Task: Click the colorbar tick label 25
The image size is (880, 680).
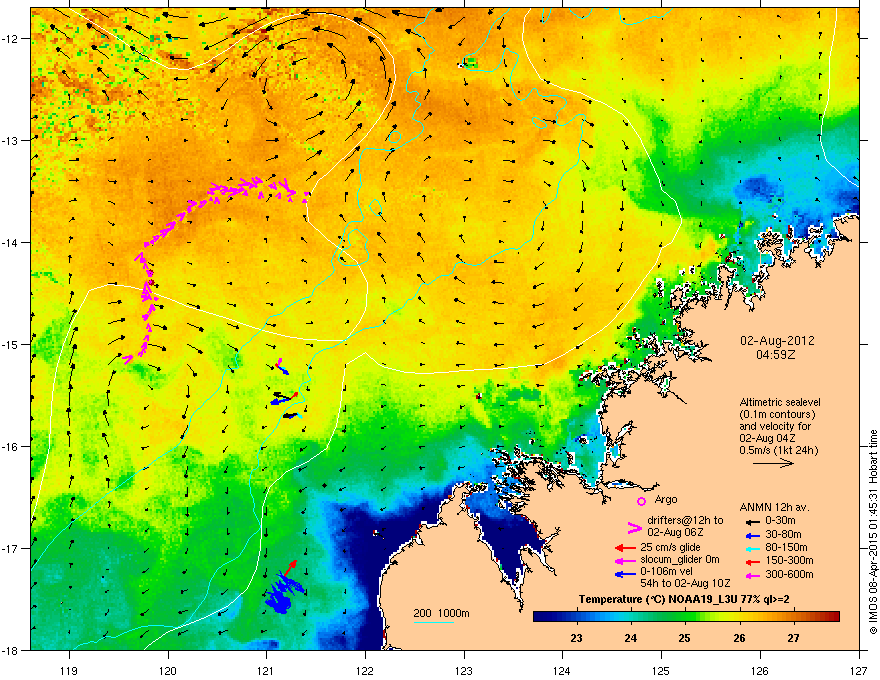Action: (684, 638)
